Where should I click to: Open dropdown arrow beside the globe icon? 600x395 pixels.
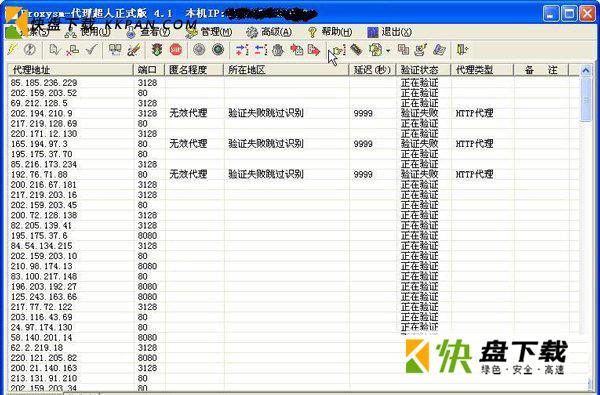[388, 51]
